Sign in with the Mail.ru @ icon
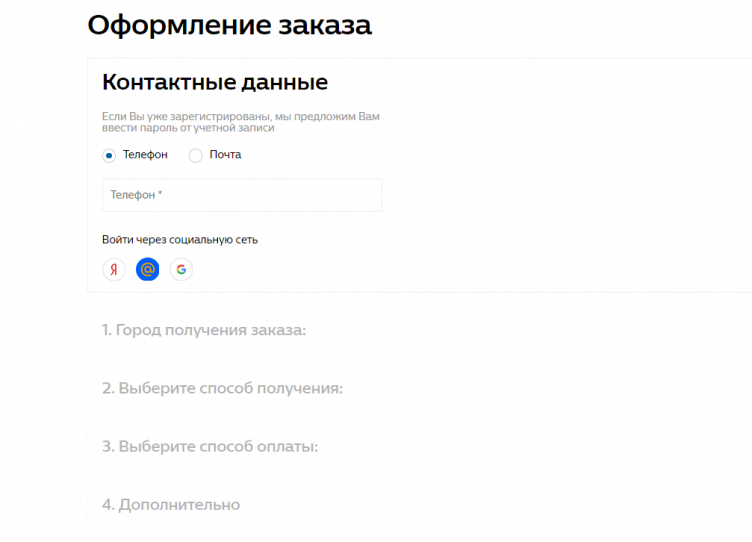752x542 pixels. pyautogui.click(x=148, y=270)
